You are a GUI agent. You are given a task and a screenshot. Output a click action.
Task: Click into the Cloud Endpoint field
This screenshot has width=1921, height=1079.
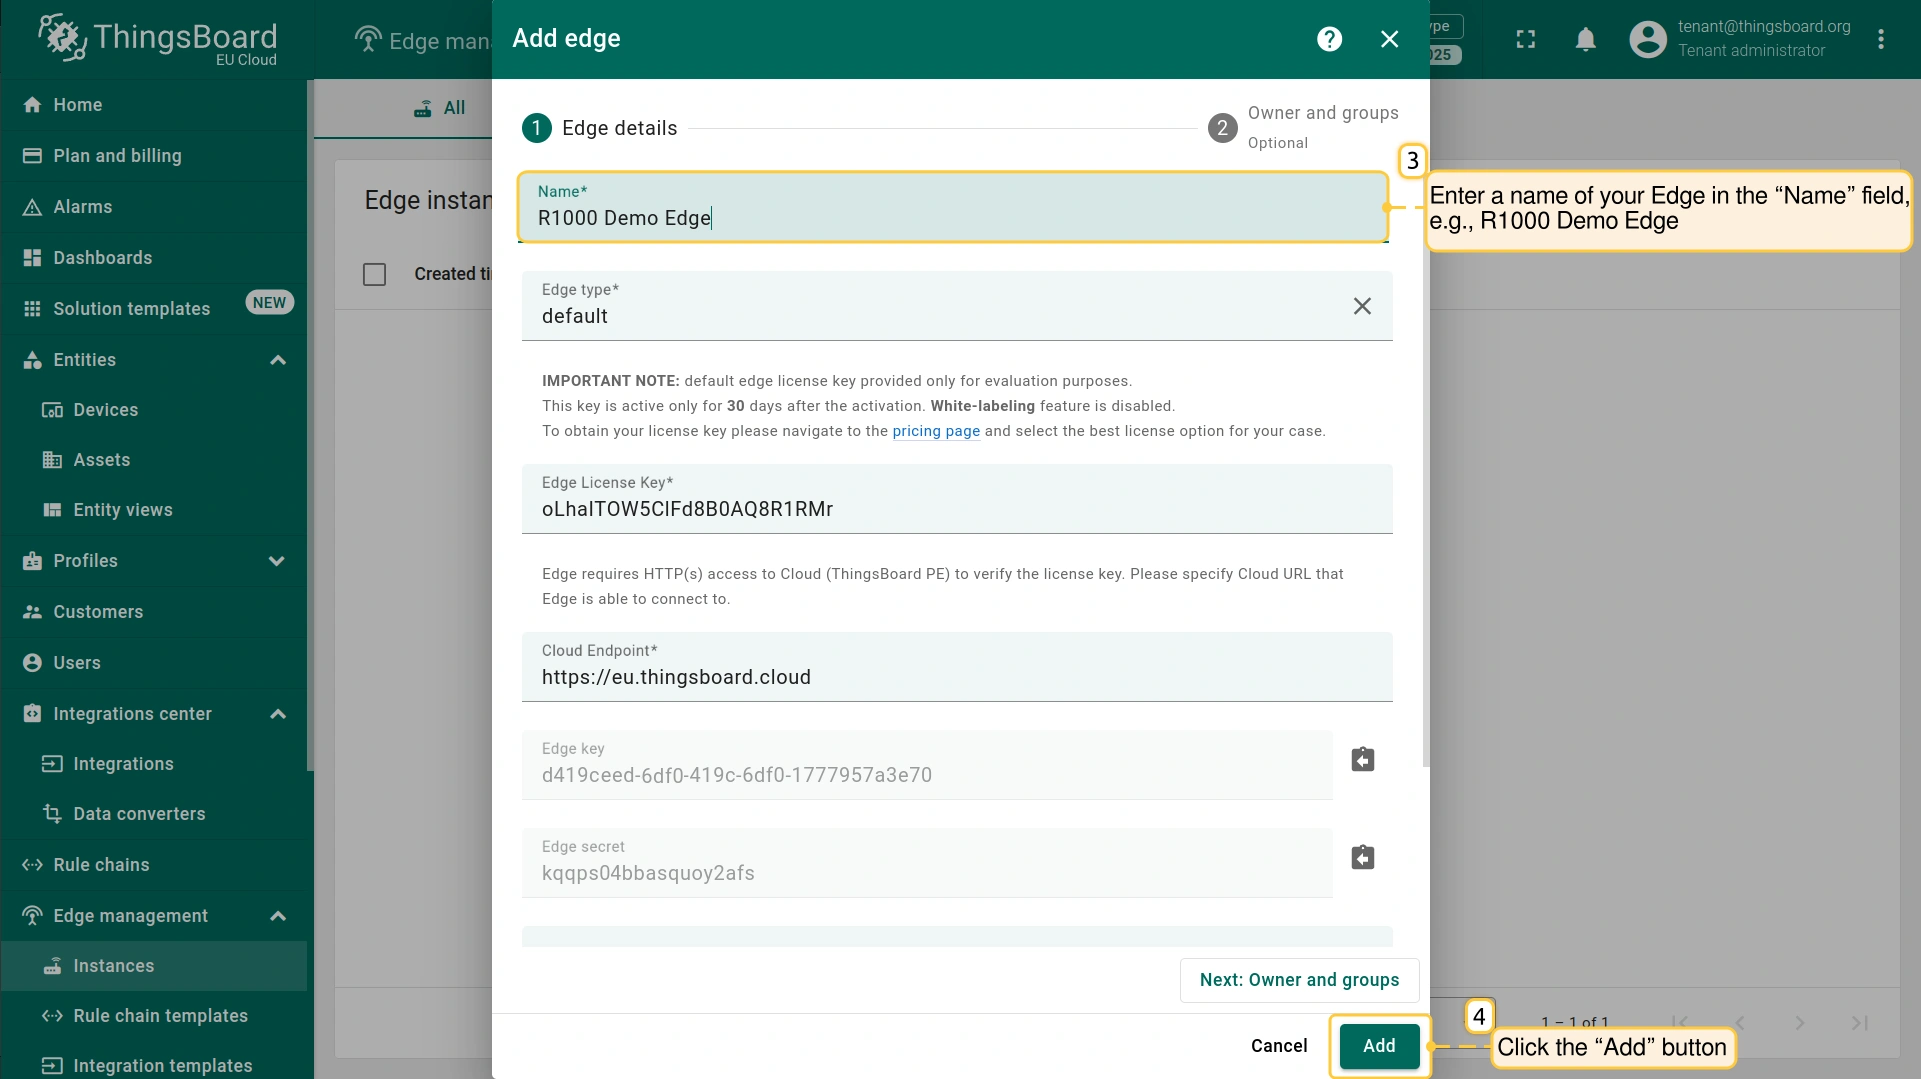click(956, 677)
